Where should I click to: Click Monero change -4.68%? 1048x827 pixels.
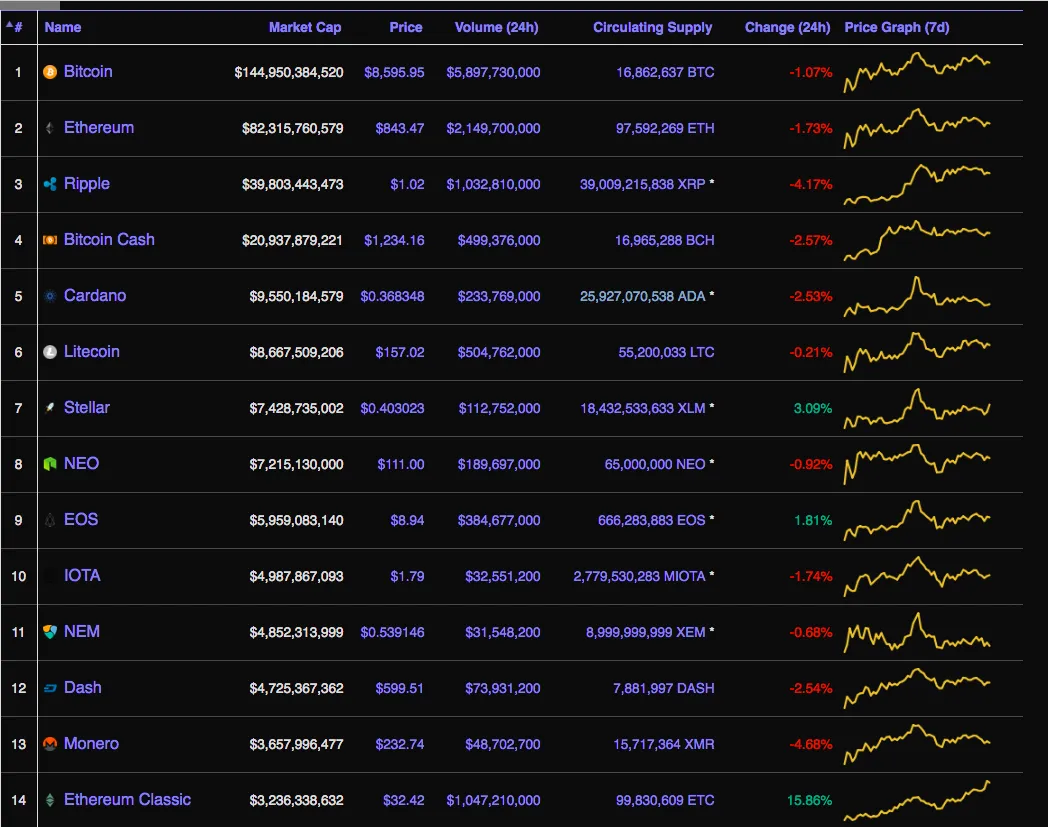pos(811,744)
